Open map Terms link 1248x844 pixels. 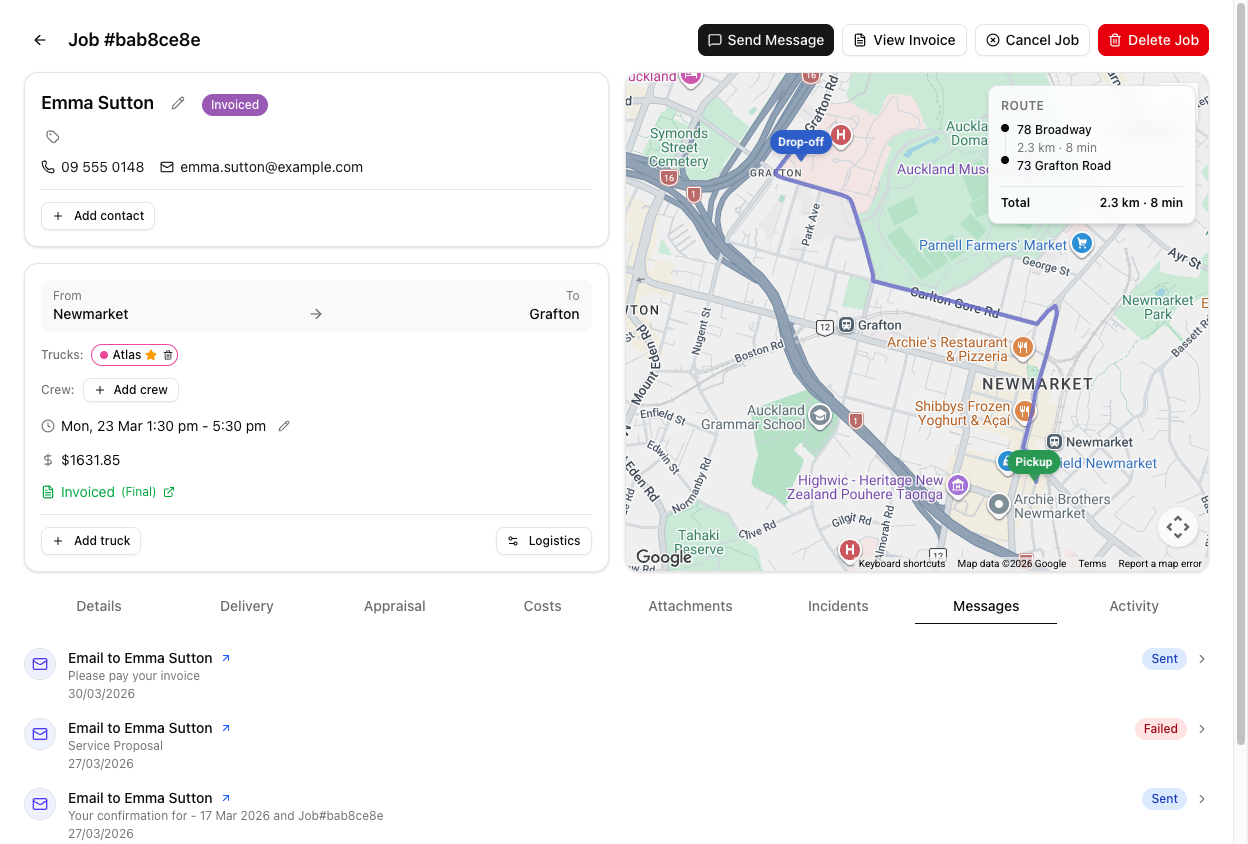pyautogui.click(x=1092, y=564)
